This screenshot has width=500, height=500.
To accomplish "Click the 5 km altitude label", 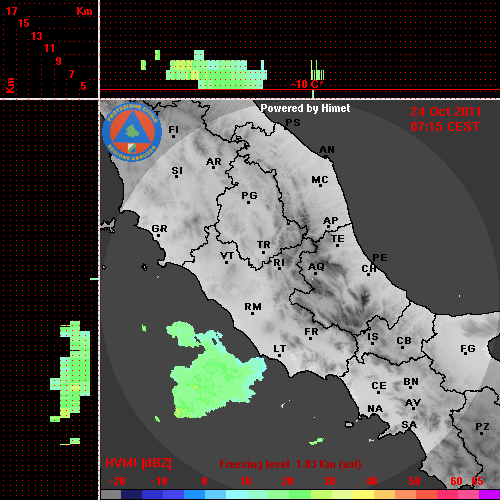I will click(83, 86).
